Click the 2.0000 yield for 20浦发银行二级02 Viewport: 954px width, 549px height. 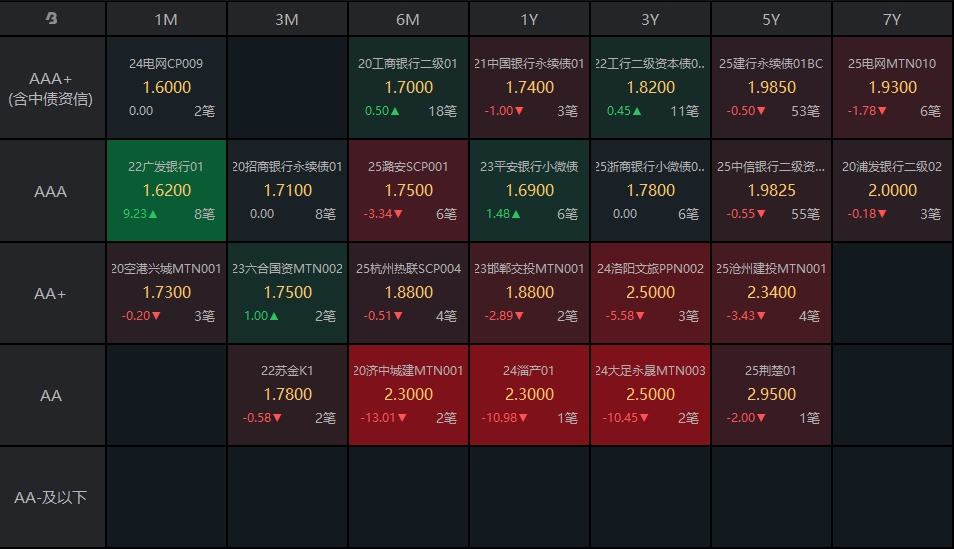coord(892,190)
